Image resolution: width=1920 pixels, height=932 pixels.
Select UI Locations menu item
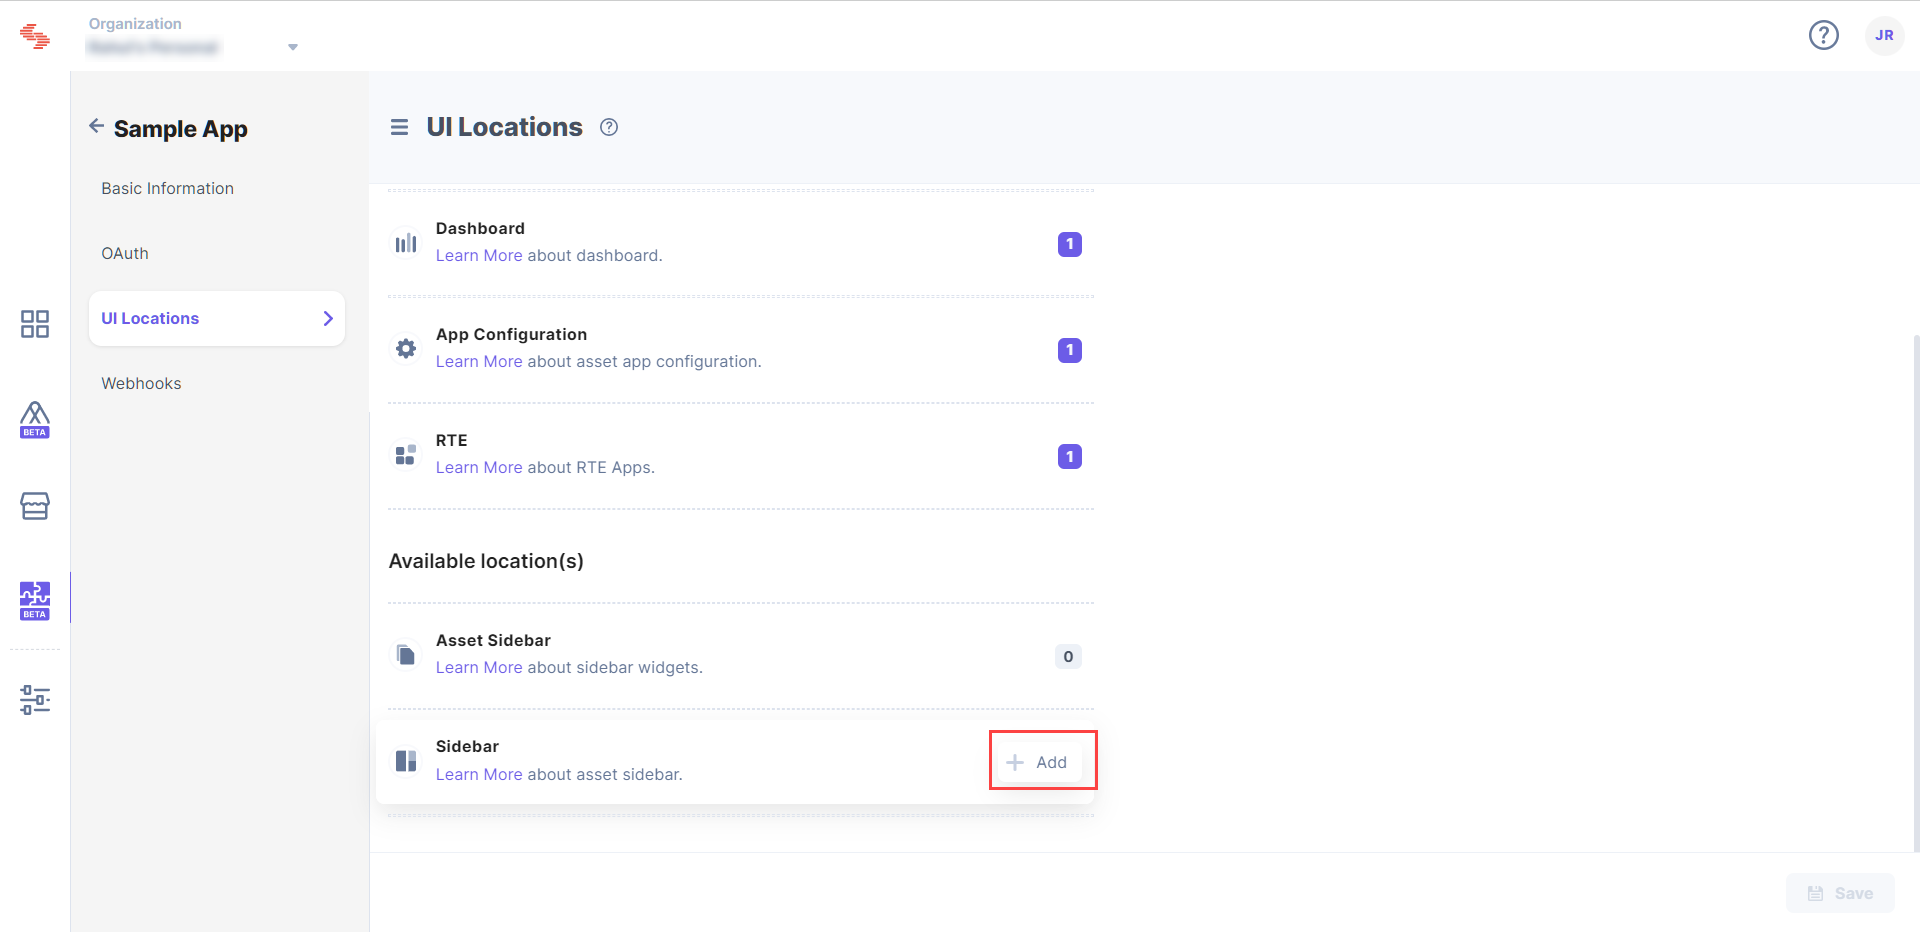click(x=217, y=318)
